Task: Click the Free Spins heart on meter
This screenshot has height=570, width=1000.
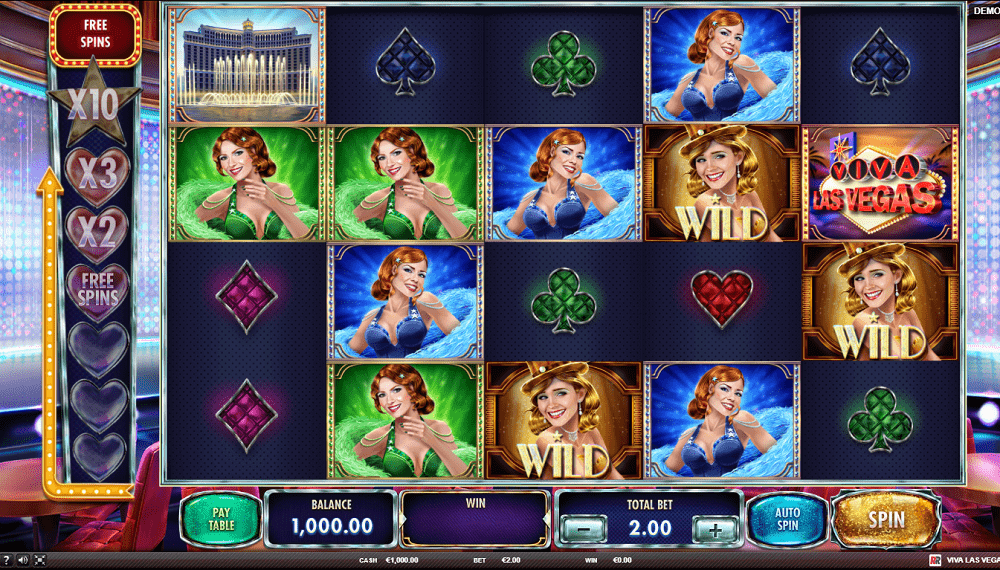Action: [97, 291]
